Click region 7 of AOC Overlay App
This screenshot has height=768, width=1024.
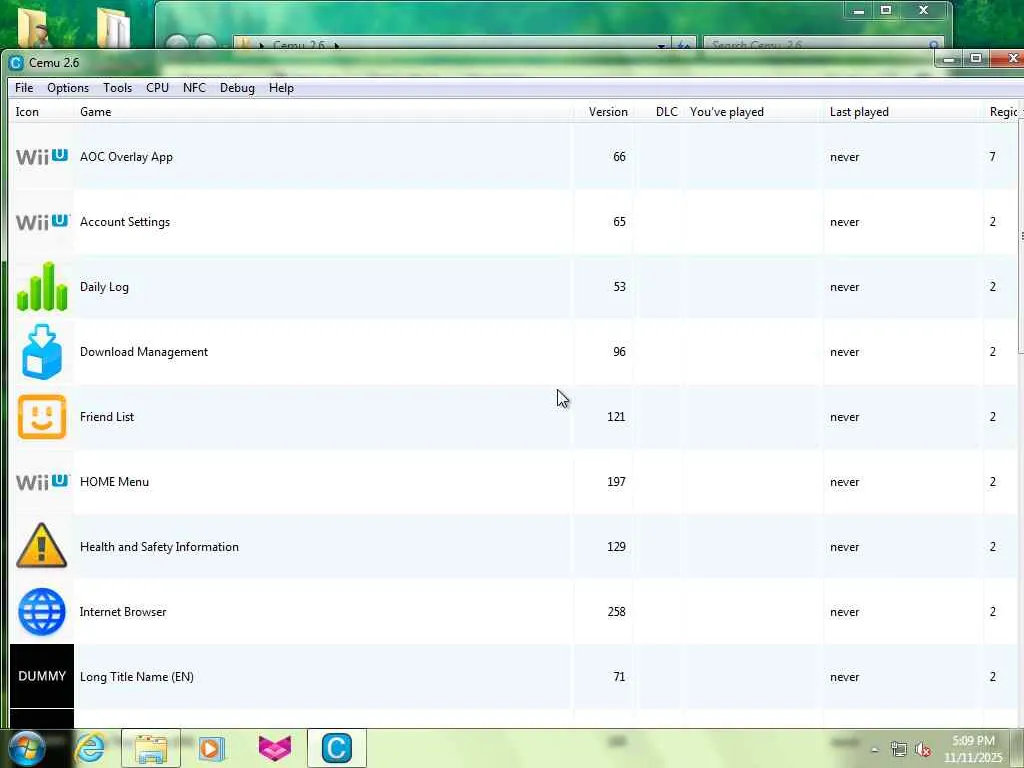click(x=993, y=157)
